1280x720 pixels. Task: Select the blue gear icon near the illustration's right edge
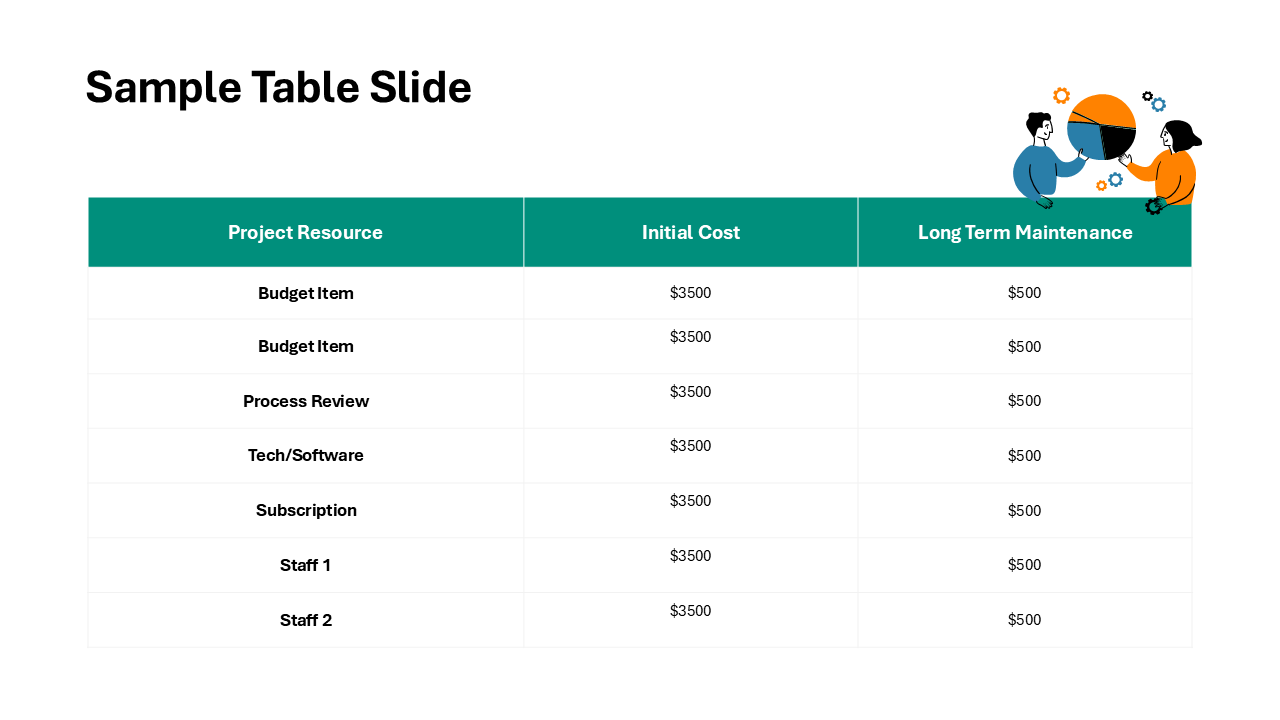(1159, 104)
